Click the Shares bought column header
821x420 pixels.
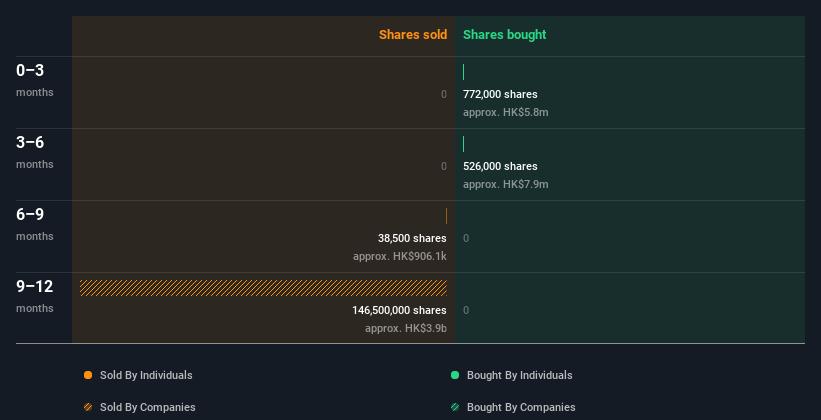(505, 35)
